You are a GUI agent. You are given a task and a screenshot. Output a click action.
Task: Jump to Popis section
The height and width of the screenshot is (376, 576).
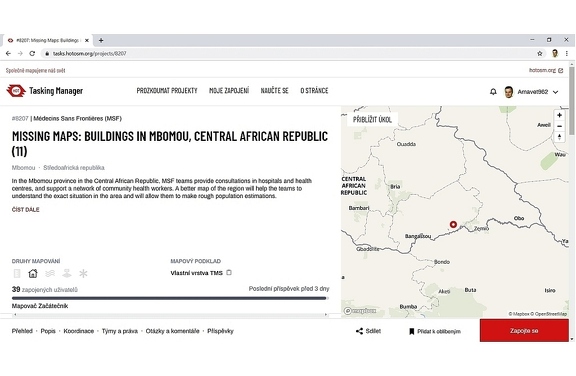pyautogui.click(x=48, y=331)
